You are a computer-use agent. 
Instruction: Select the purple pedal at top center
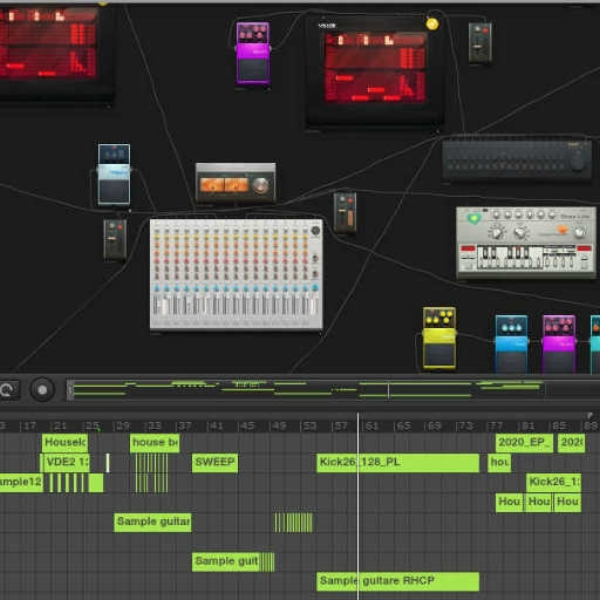click(253, 53)
